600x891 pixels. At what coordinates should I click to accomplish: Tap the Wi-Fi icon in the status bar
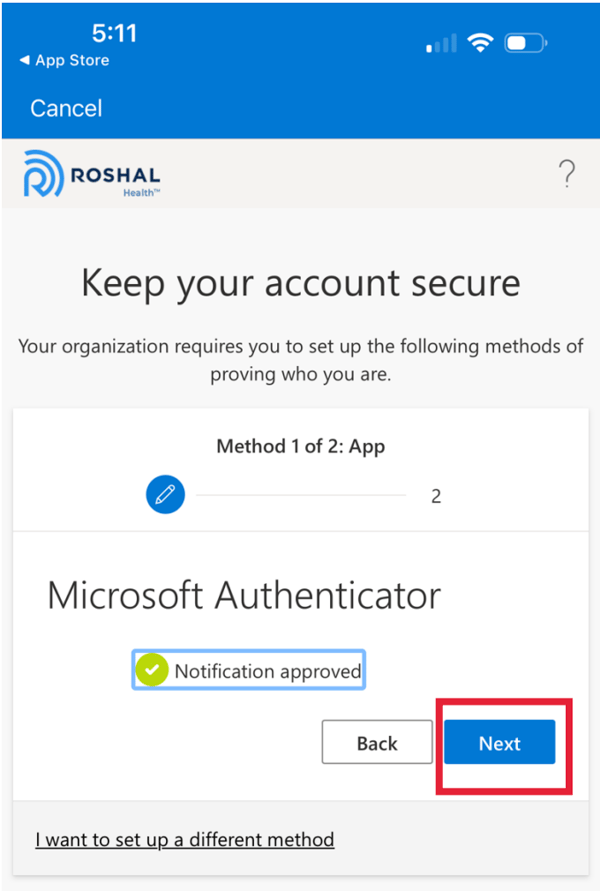tap(481, 42)
